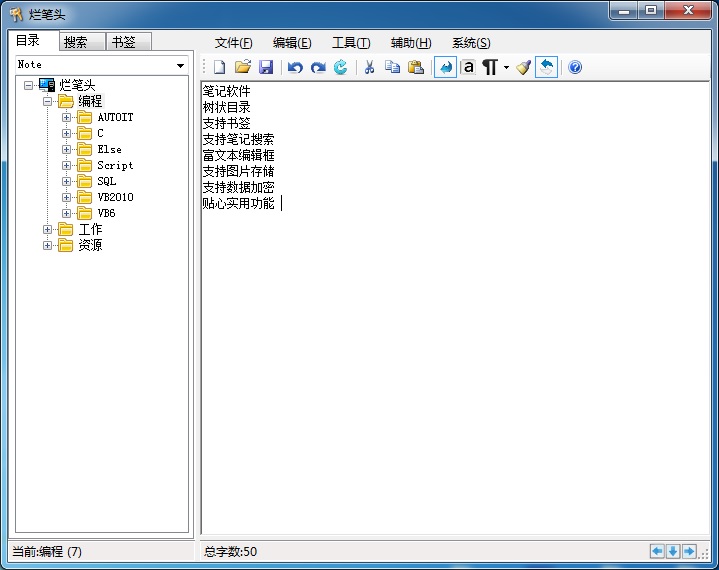Collapse the 编程 folder
719x570 pixels.
click(47, 101)
